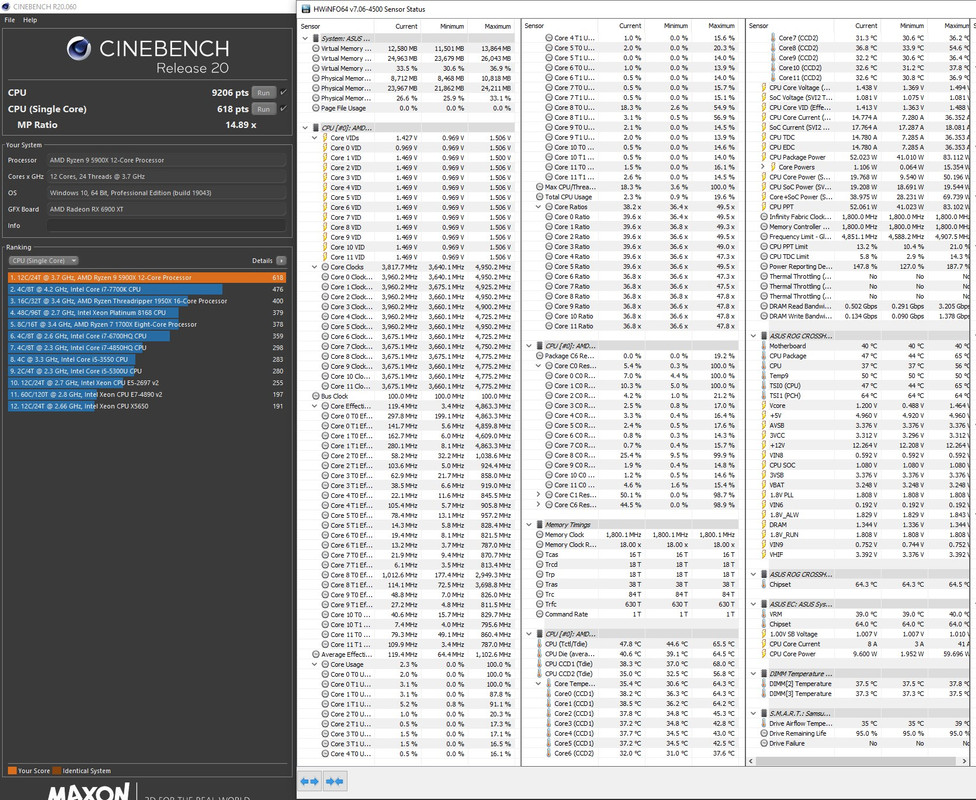Click the HWiNFO64 title bar icon
The height and width of the screenshot is (800, 976).
[x=306, y=9]
